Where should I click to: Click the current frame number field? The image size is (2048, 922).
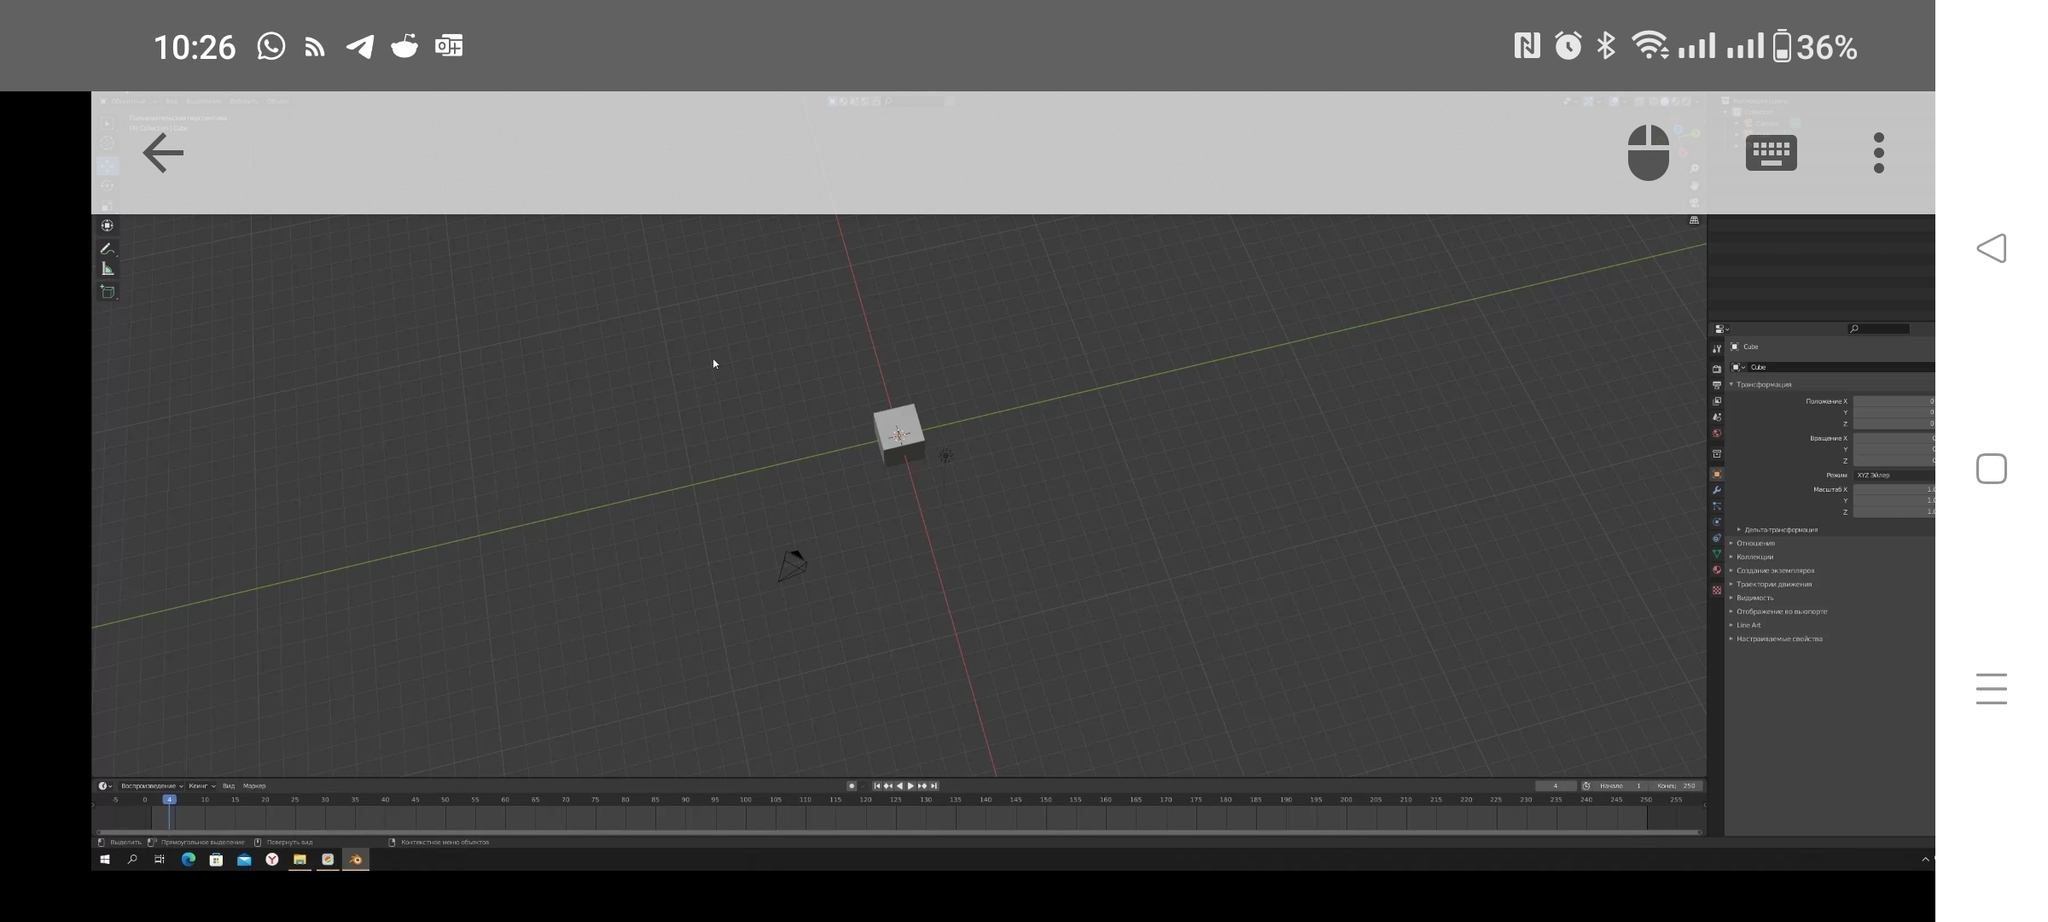coord(1555,786)
